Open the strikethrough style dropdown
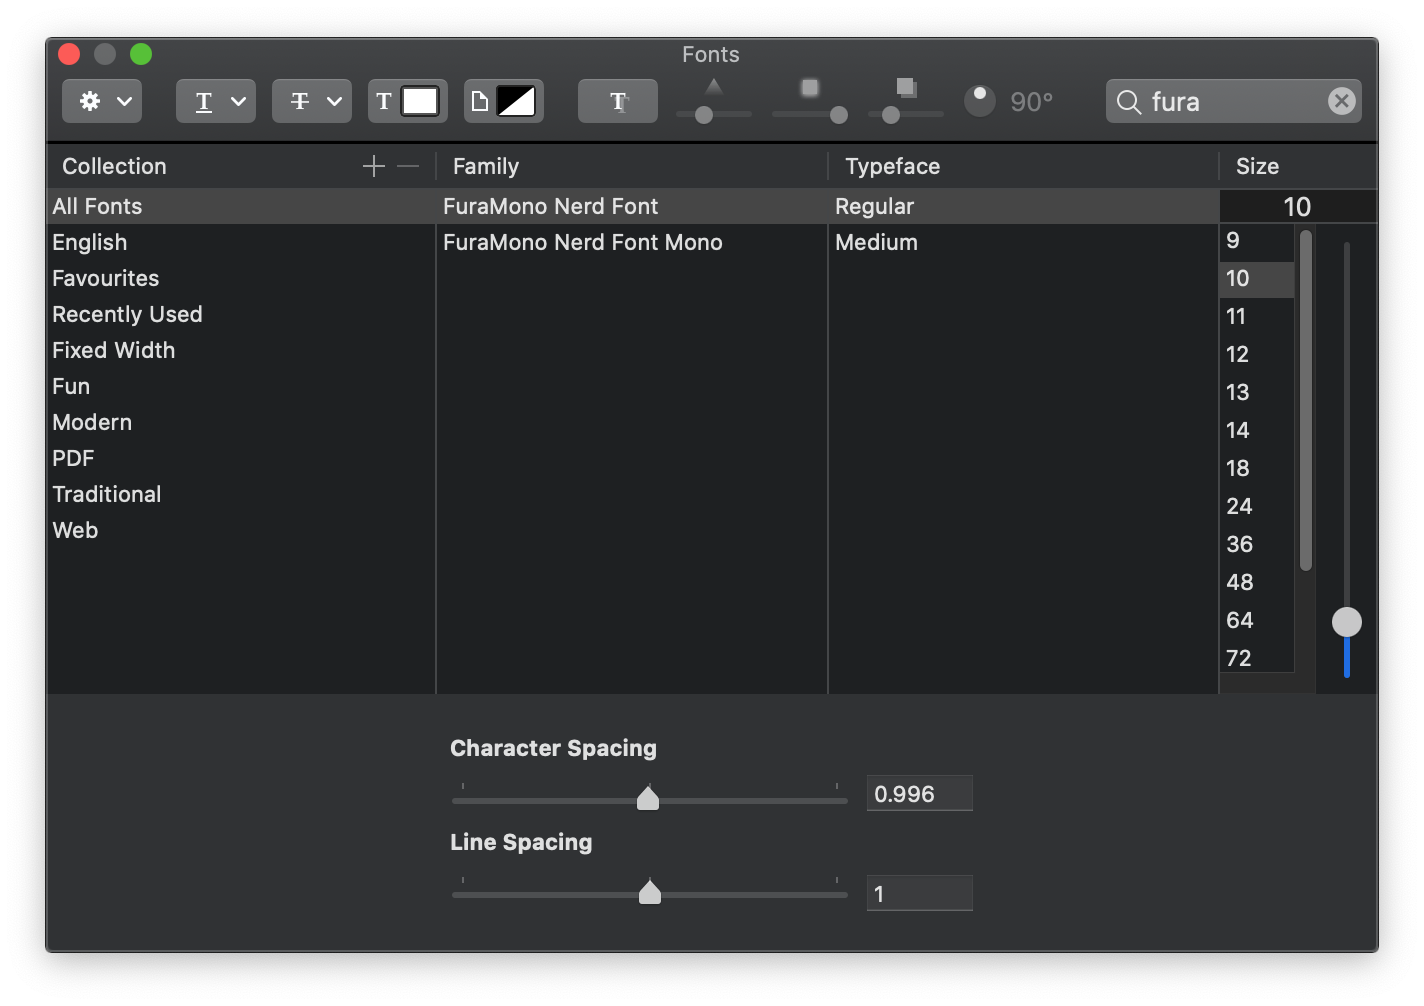 tap(312, 101)
